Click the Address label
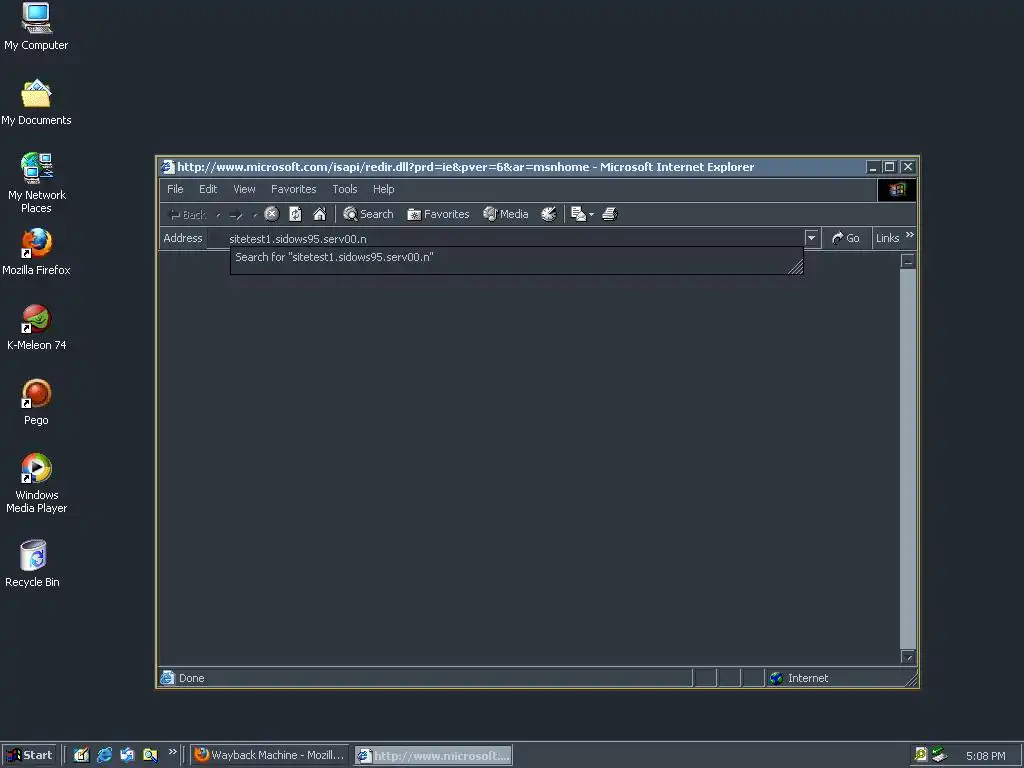The width and height of the screenshot is (1024, 768). click(183, 238)
